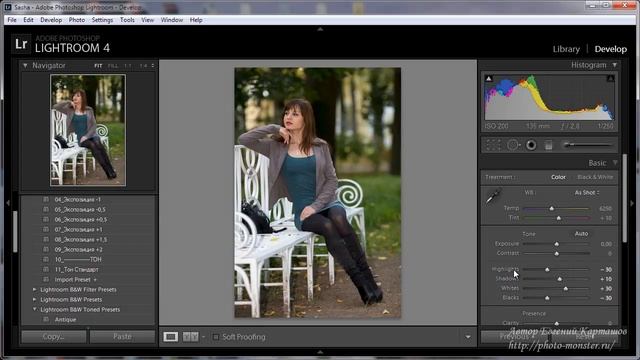The height and width of the screenshot is (360, 640).
Task: Hide the top module picker panel
Action: [x=320, y=29]
